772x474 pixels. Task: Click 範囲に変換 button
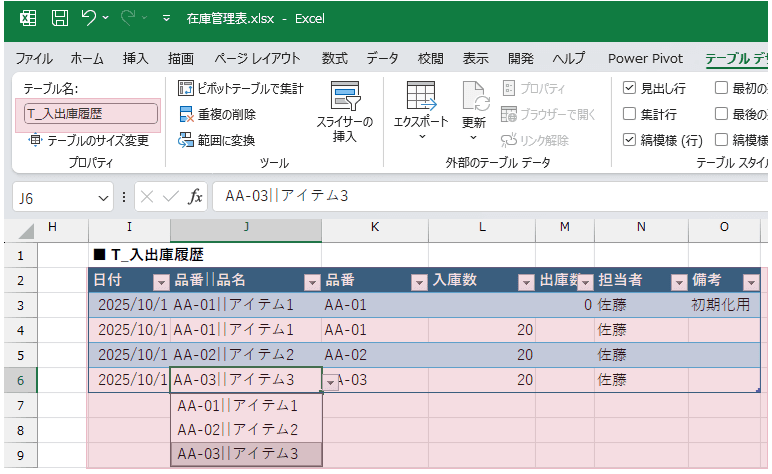[217, 141]
